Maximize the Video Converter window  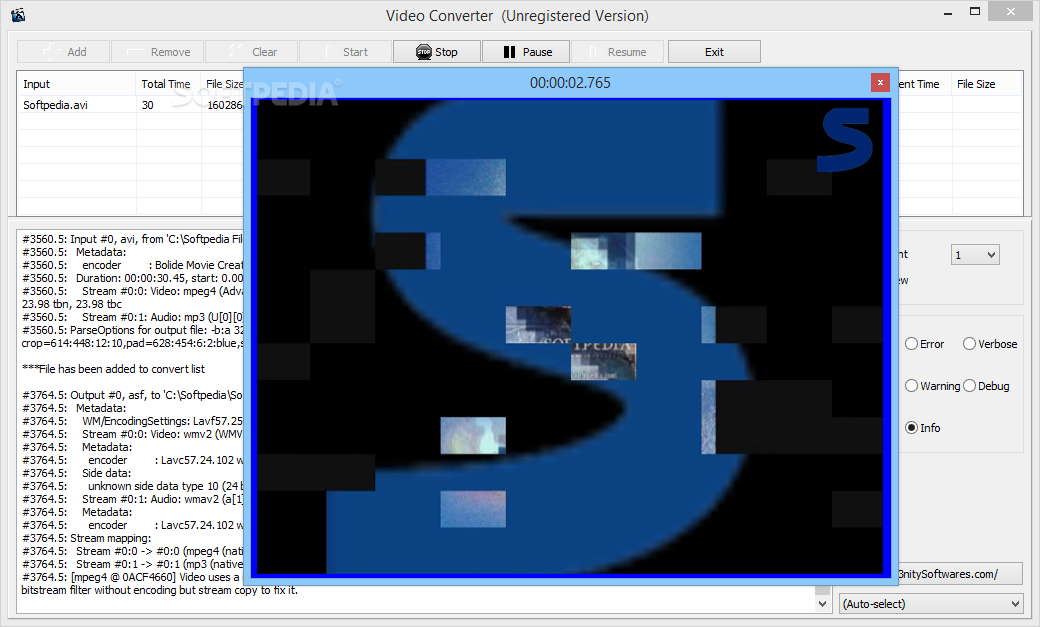974,12
